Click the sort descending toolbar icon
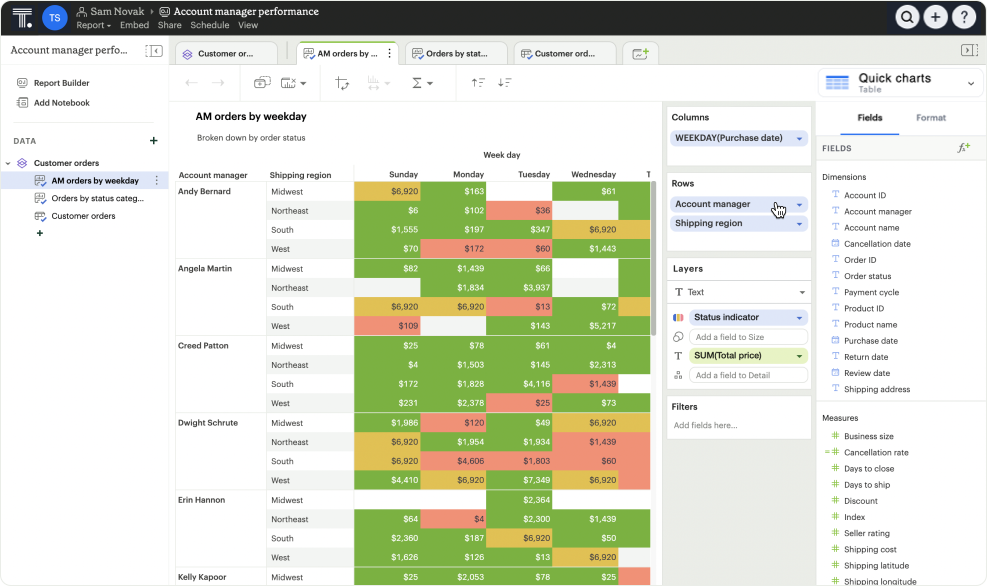This screenshot has width=987, height=586. pyautogui.click(x=505, y=83)
